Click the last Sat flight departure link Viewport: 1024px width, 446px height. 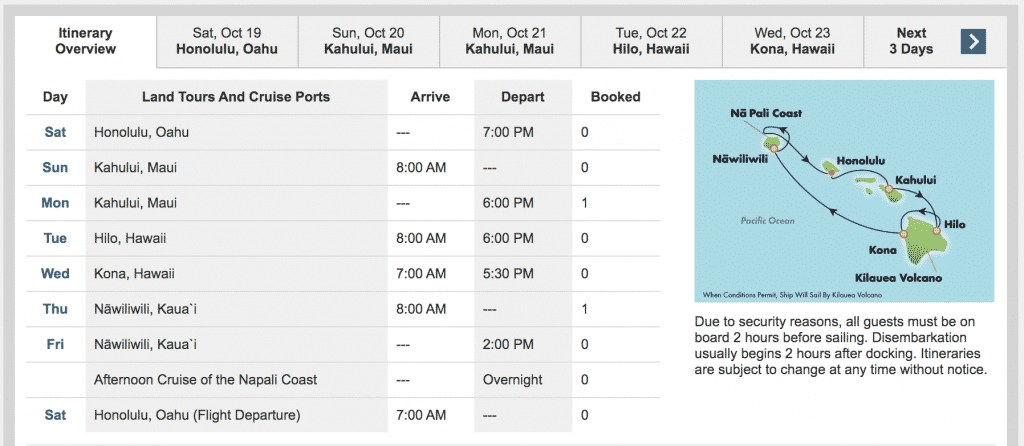(x=56, y=415)
